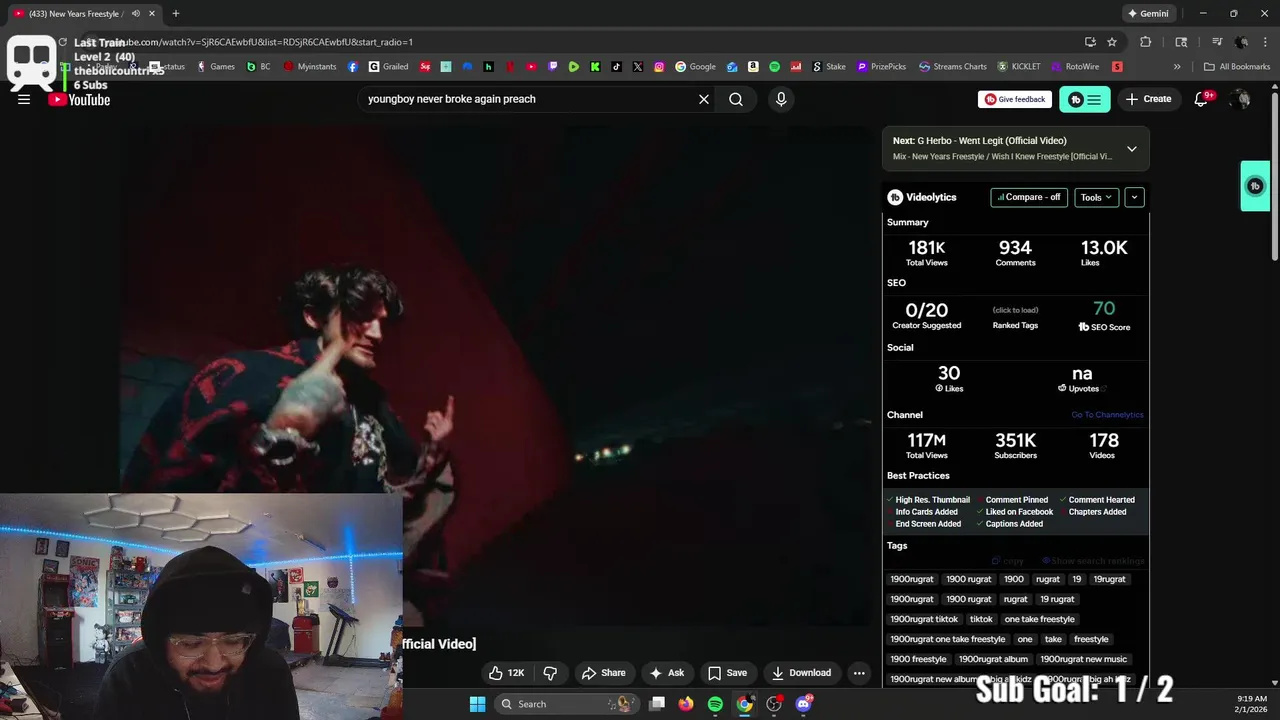Dislike the video with thumbs down
The width and height of the screenshot is (1280, 720).
(x=550, y=673)
